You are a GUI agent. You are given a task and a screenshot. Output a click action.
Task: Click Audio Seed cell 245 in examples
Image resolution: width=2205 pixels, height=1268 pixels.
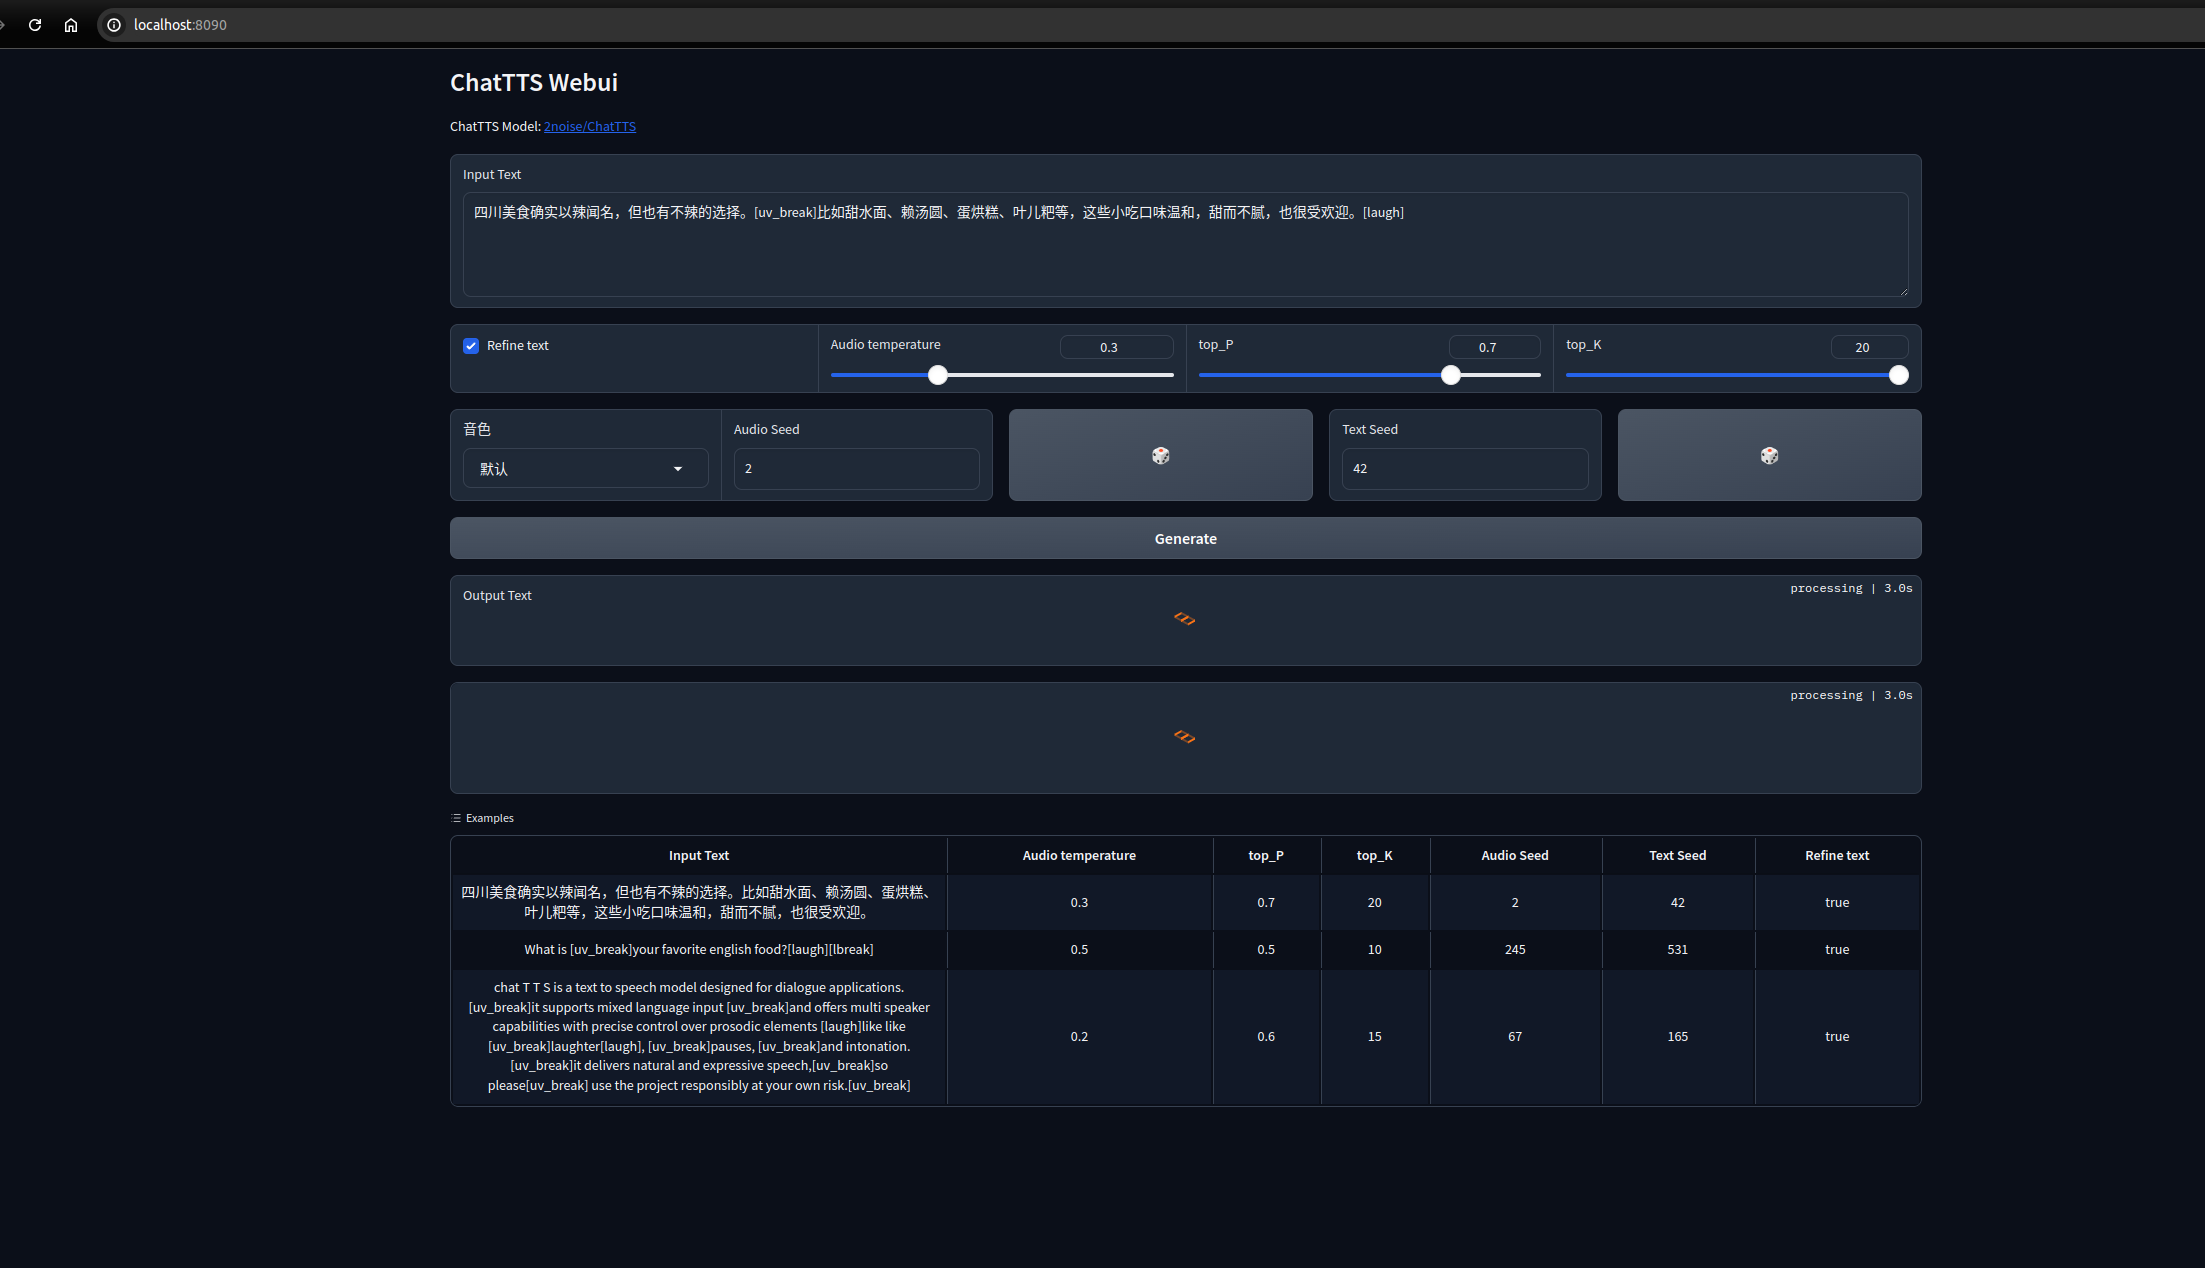(x=1515, y=950)
